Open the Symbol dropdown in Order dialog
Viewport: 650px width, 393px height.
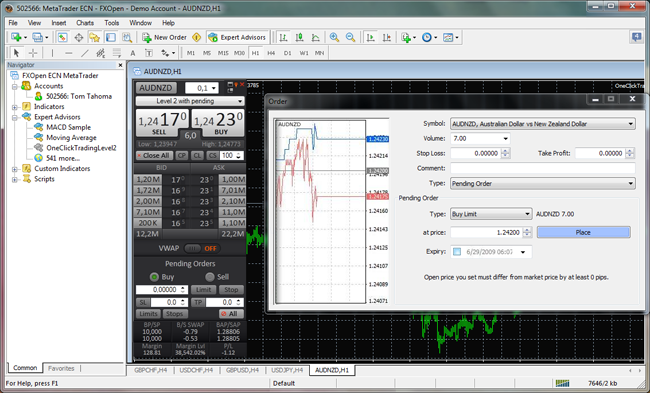(x=543, y=124)
